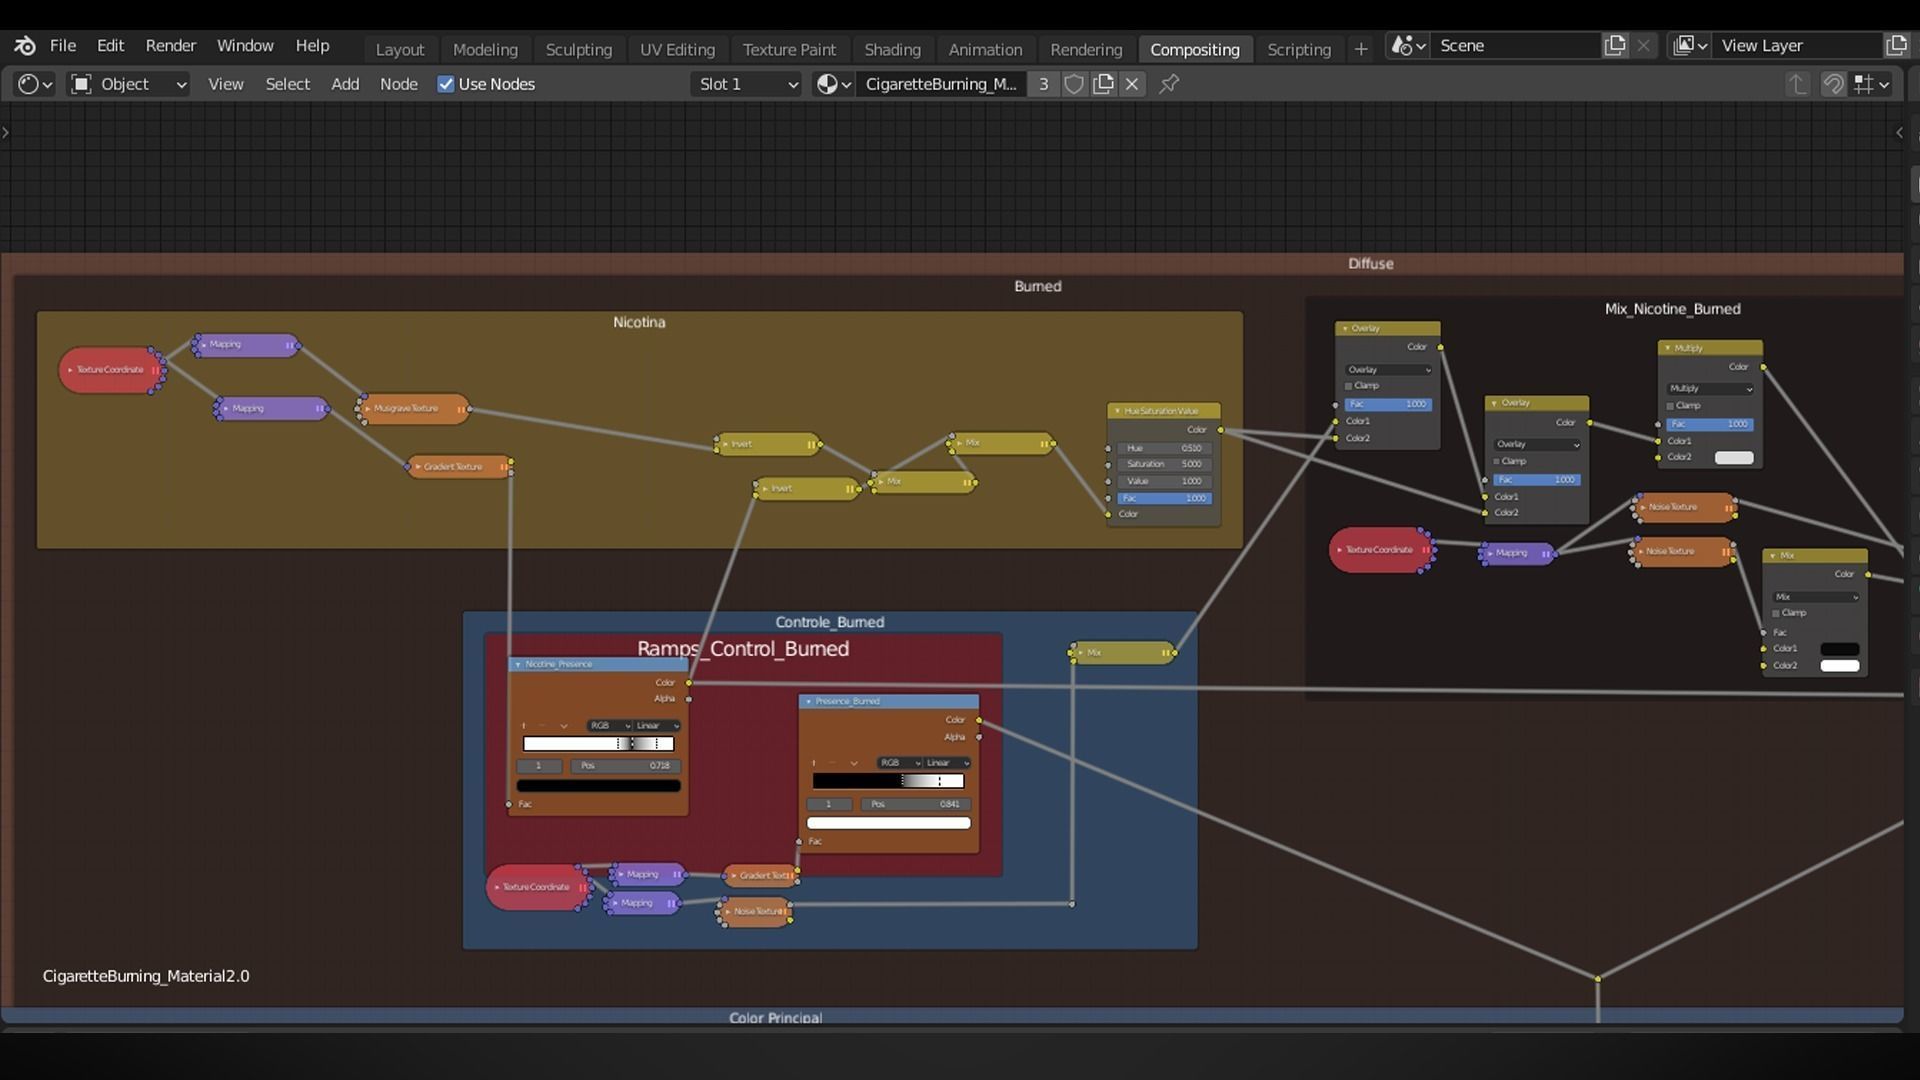Click the material user count 3 button
The width and height of the screenshot is (1920, 1080).
(x=1043, y=85)
